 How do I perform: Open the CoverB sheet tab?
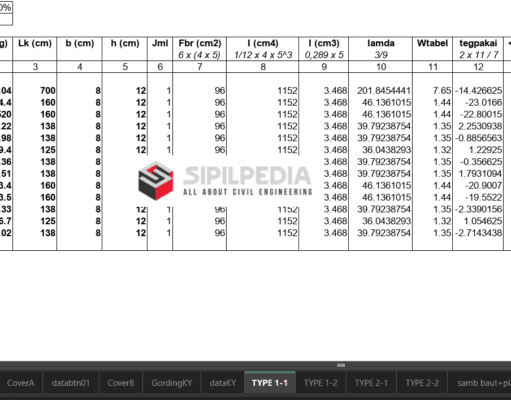121,383
